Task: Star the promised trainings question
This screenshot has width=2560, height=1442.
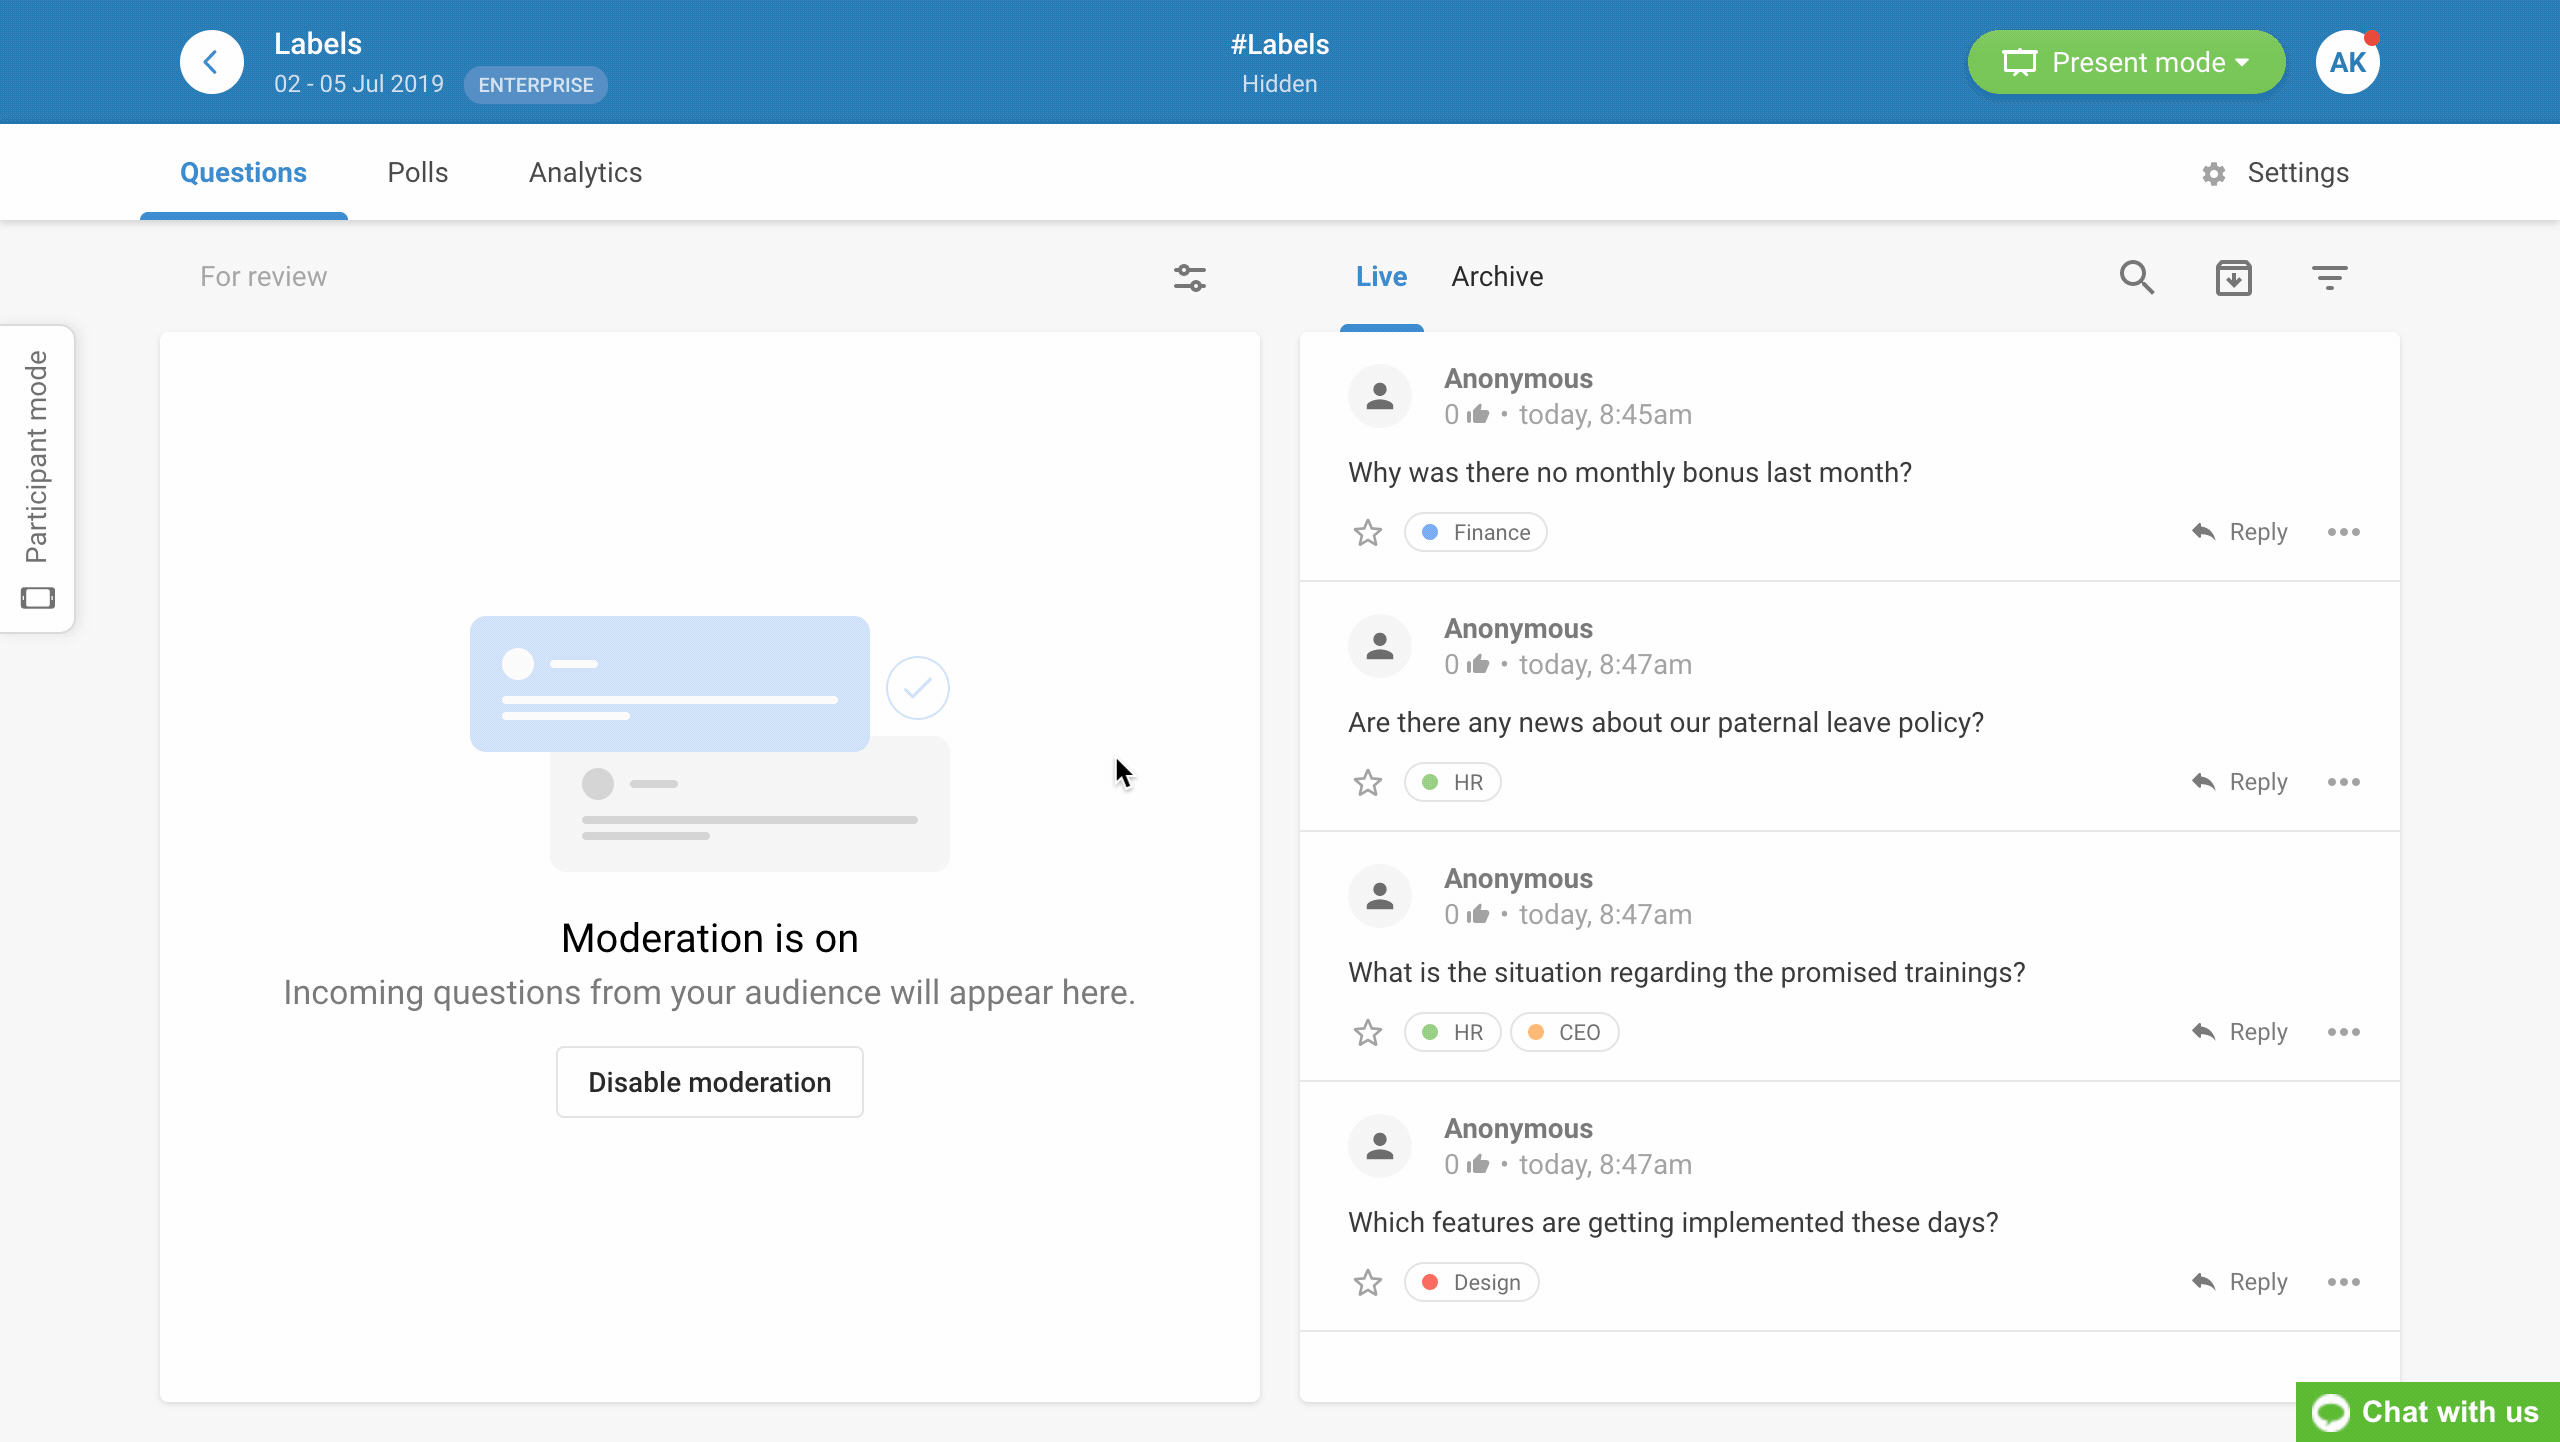Action: pyautogui.click(x=1367, y=1032)
